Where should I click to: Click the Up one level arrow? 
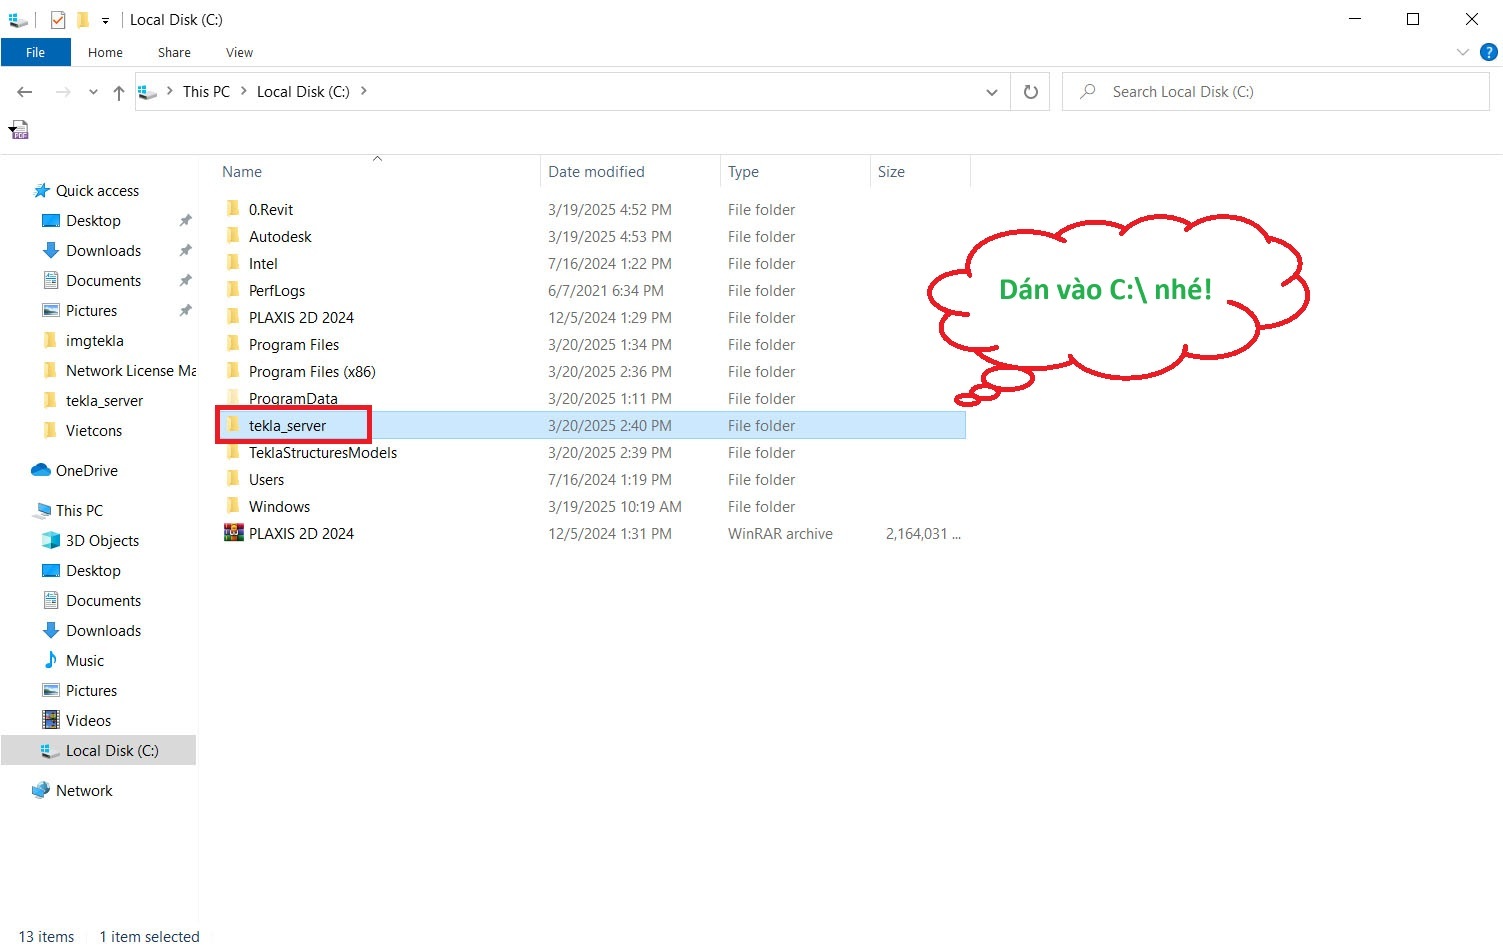coord(119,92)
